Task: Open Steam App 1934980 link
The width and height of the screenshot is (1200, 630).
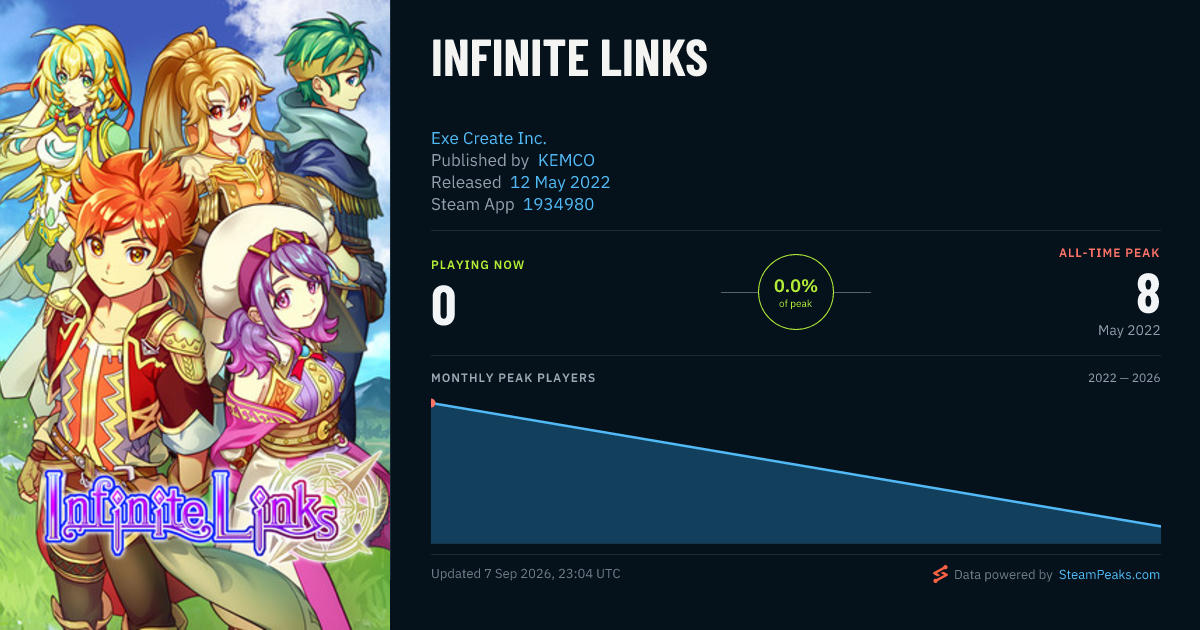Action: (558, 204)
